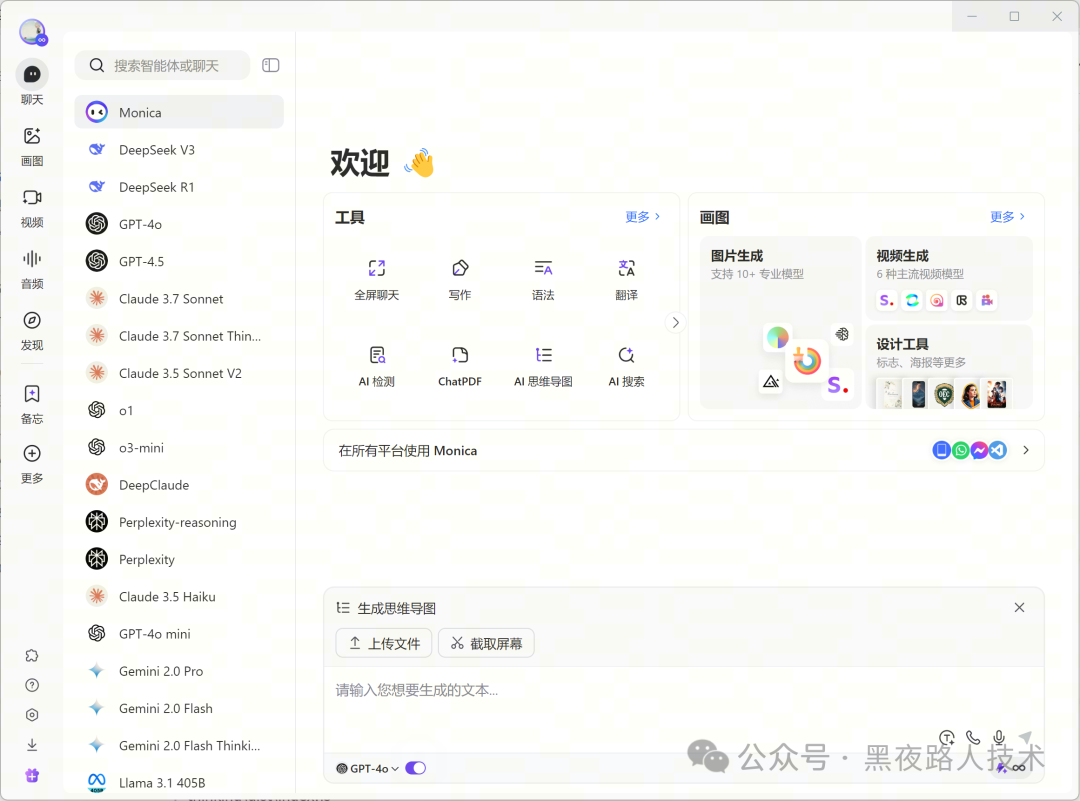1080x801 pixels.
Task: Open the 设计工具 design tools card
Action: [x=949, y=367]
